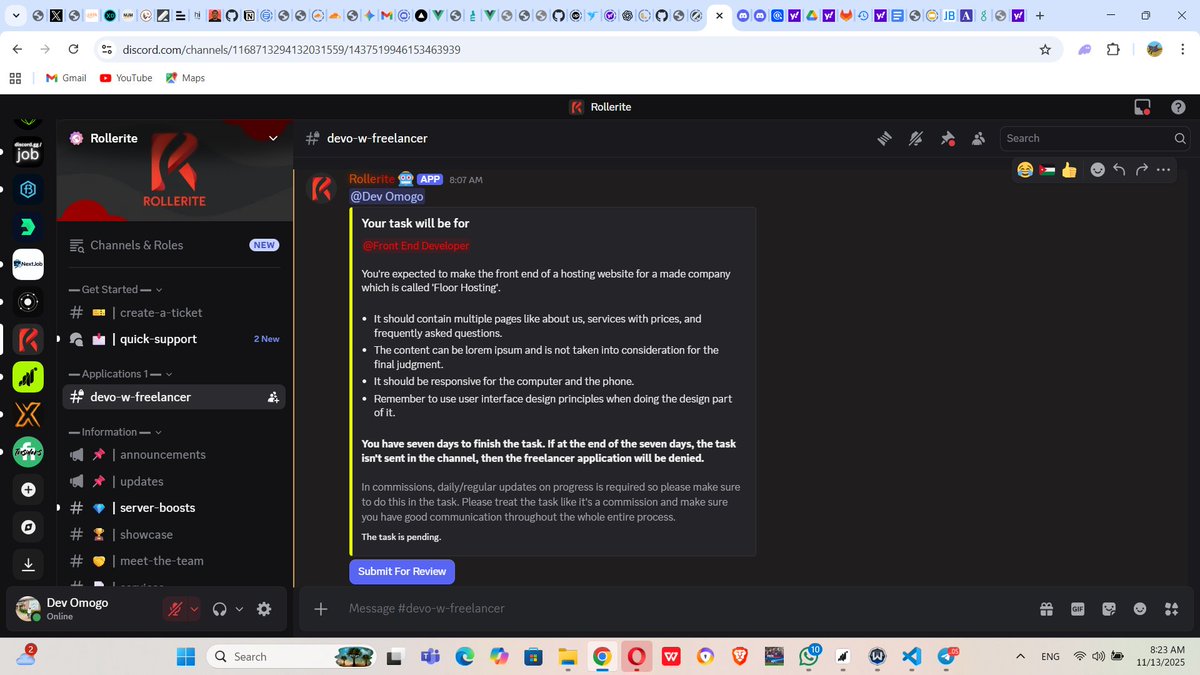Screen dimensions: 1200x675
Task: Forward the Rollerite message
Action: 1141,170
